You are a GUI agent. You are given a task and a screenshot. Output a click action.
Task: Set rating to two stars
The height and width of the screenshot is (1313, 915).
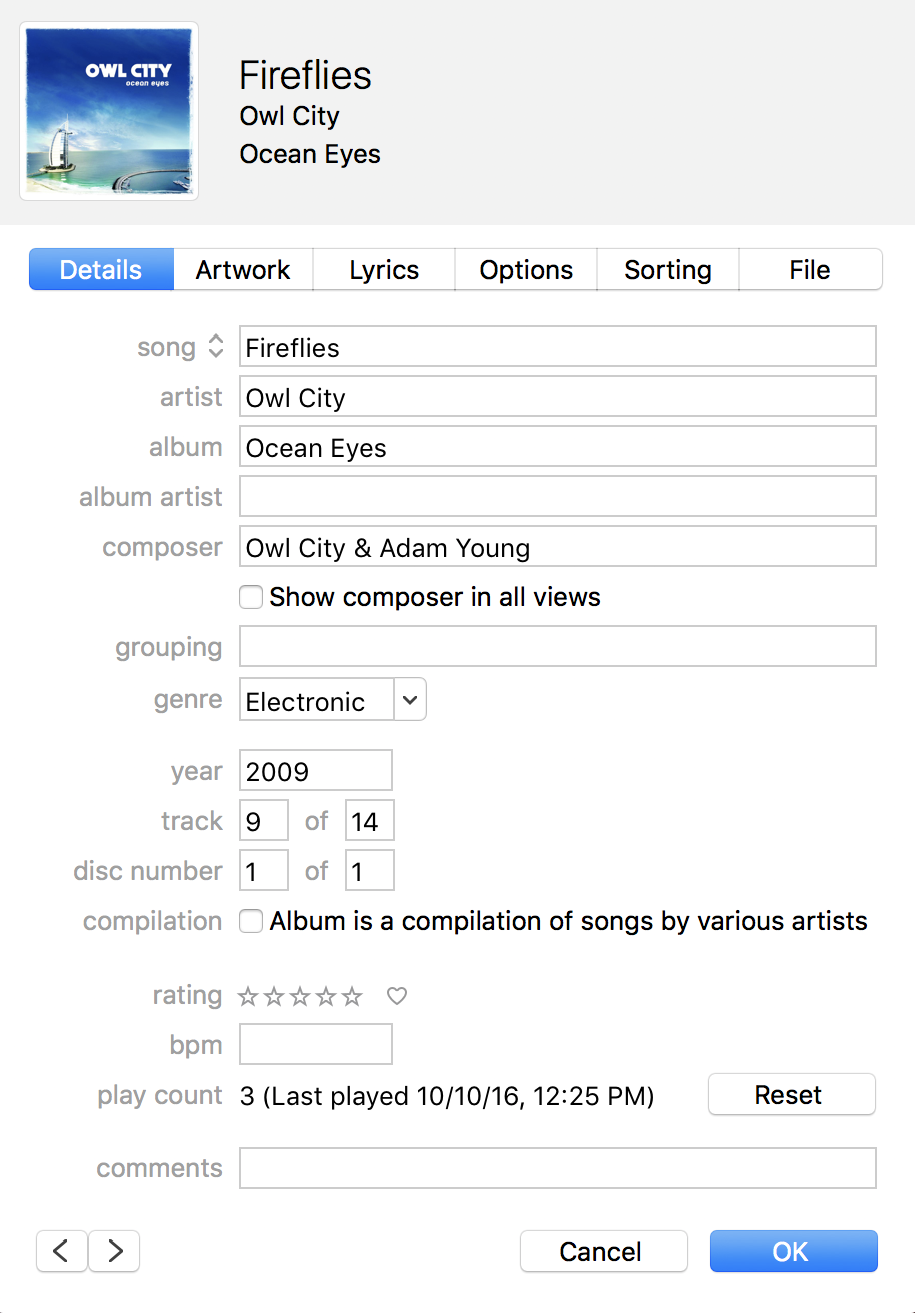[274, 996]
